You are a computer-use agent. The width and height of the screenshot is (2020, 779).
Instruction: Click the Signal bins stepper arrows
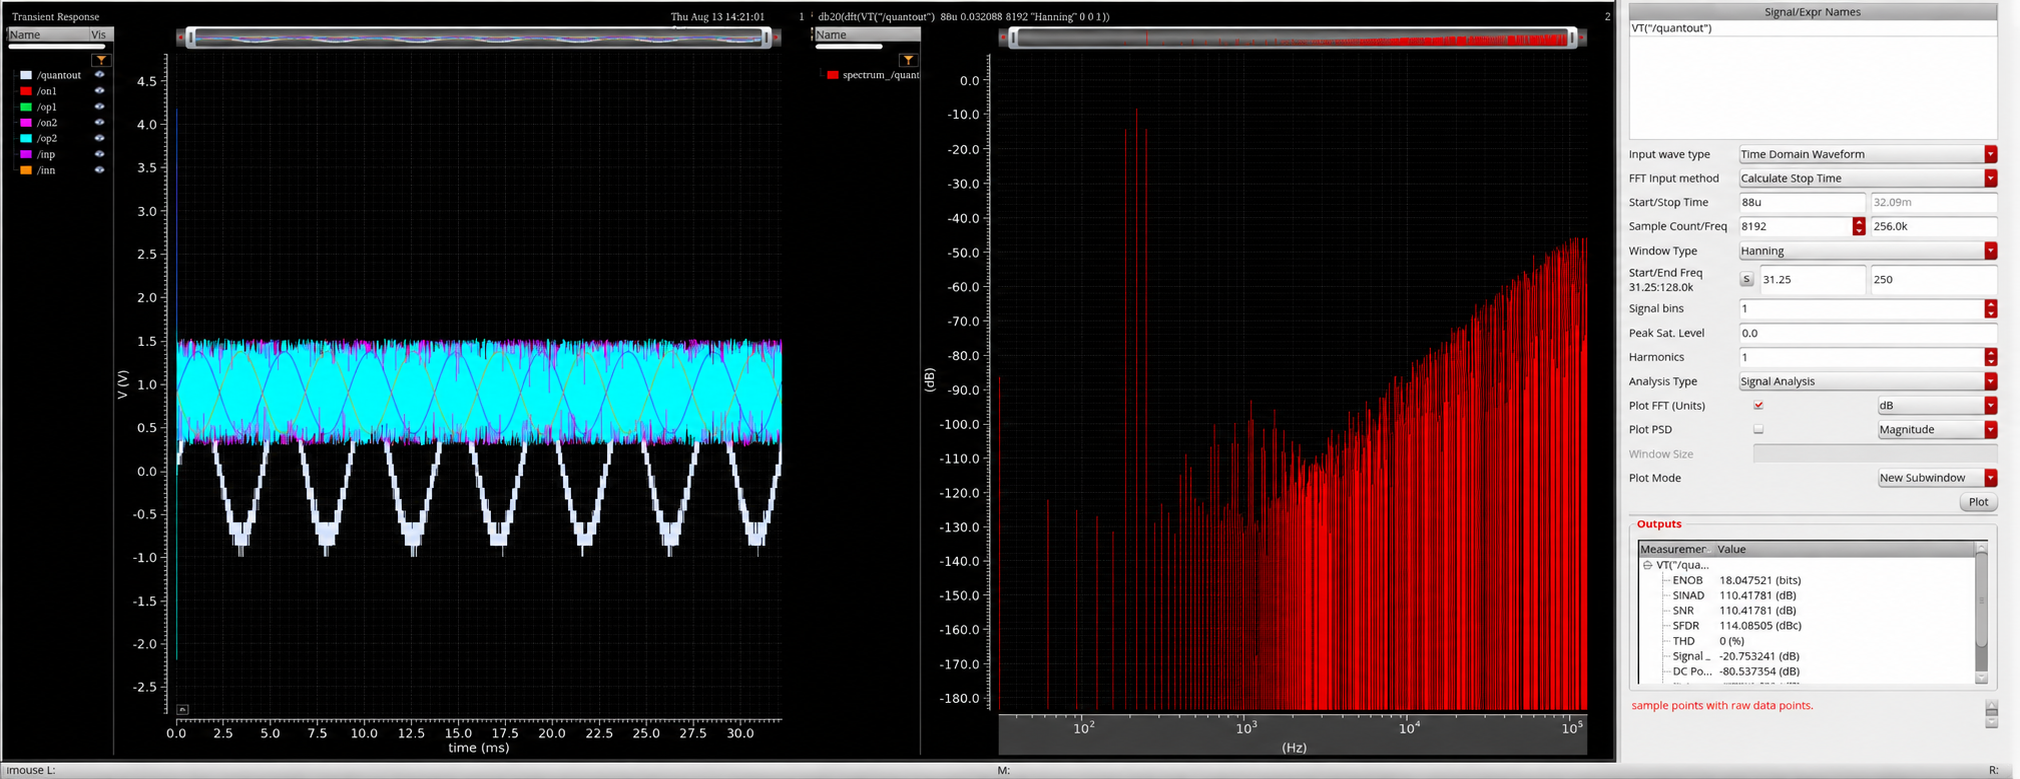[1991, 309]
